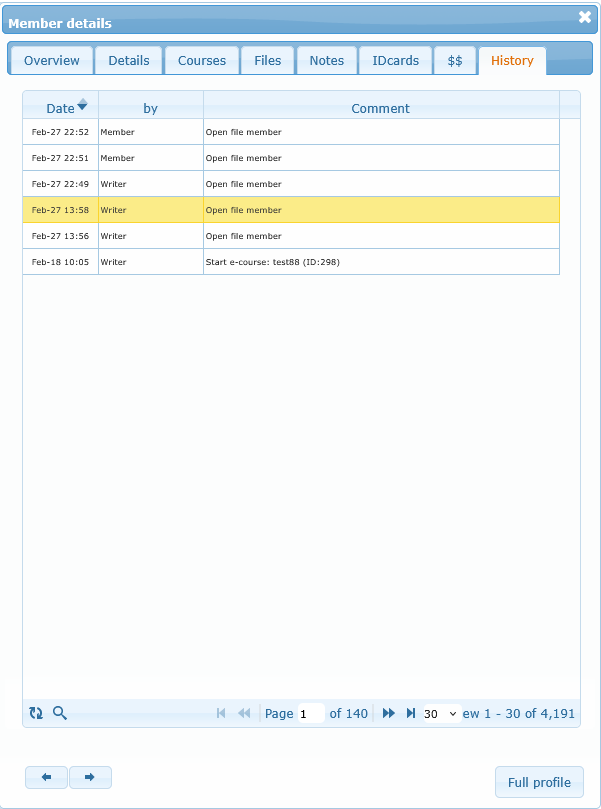
Task: Open the rows-per-page dropdown showing 30
Action: click(x=439, y=713)
